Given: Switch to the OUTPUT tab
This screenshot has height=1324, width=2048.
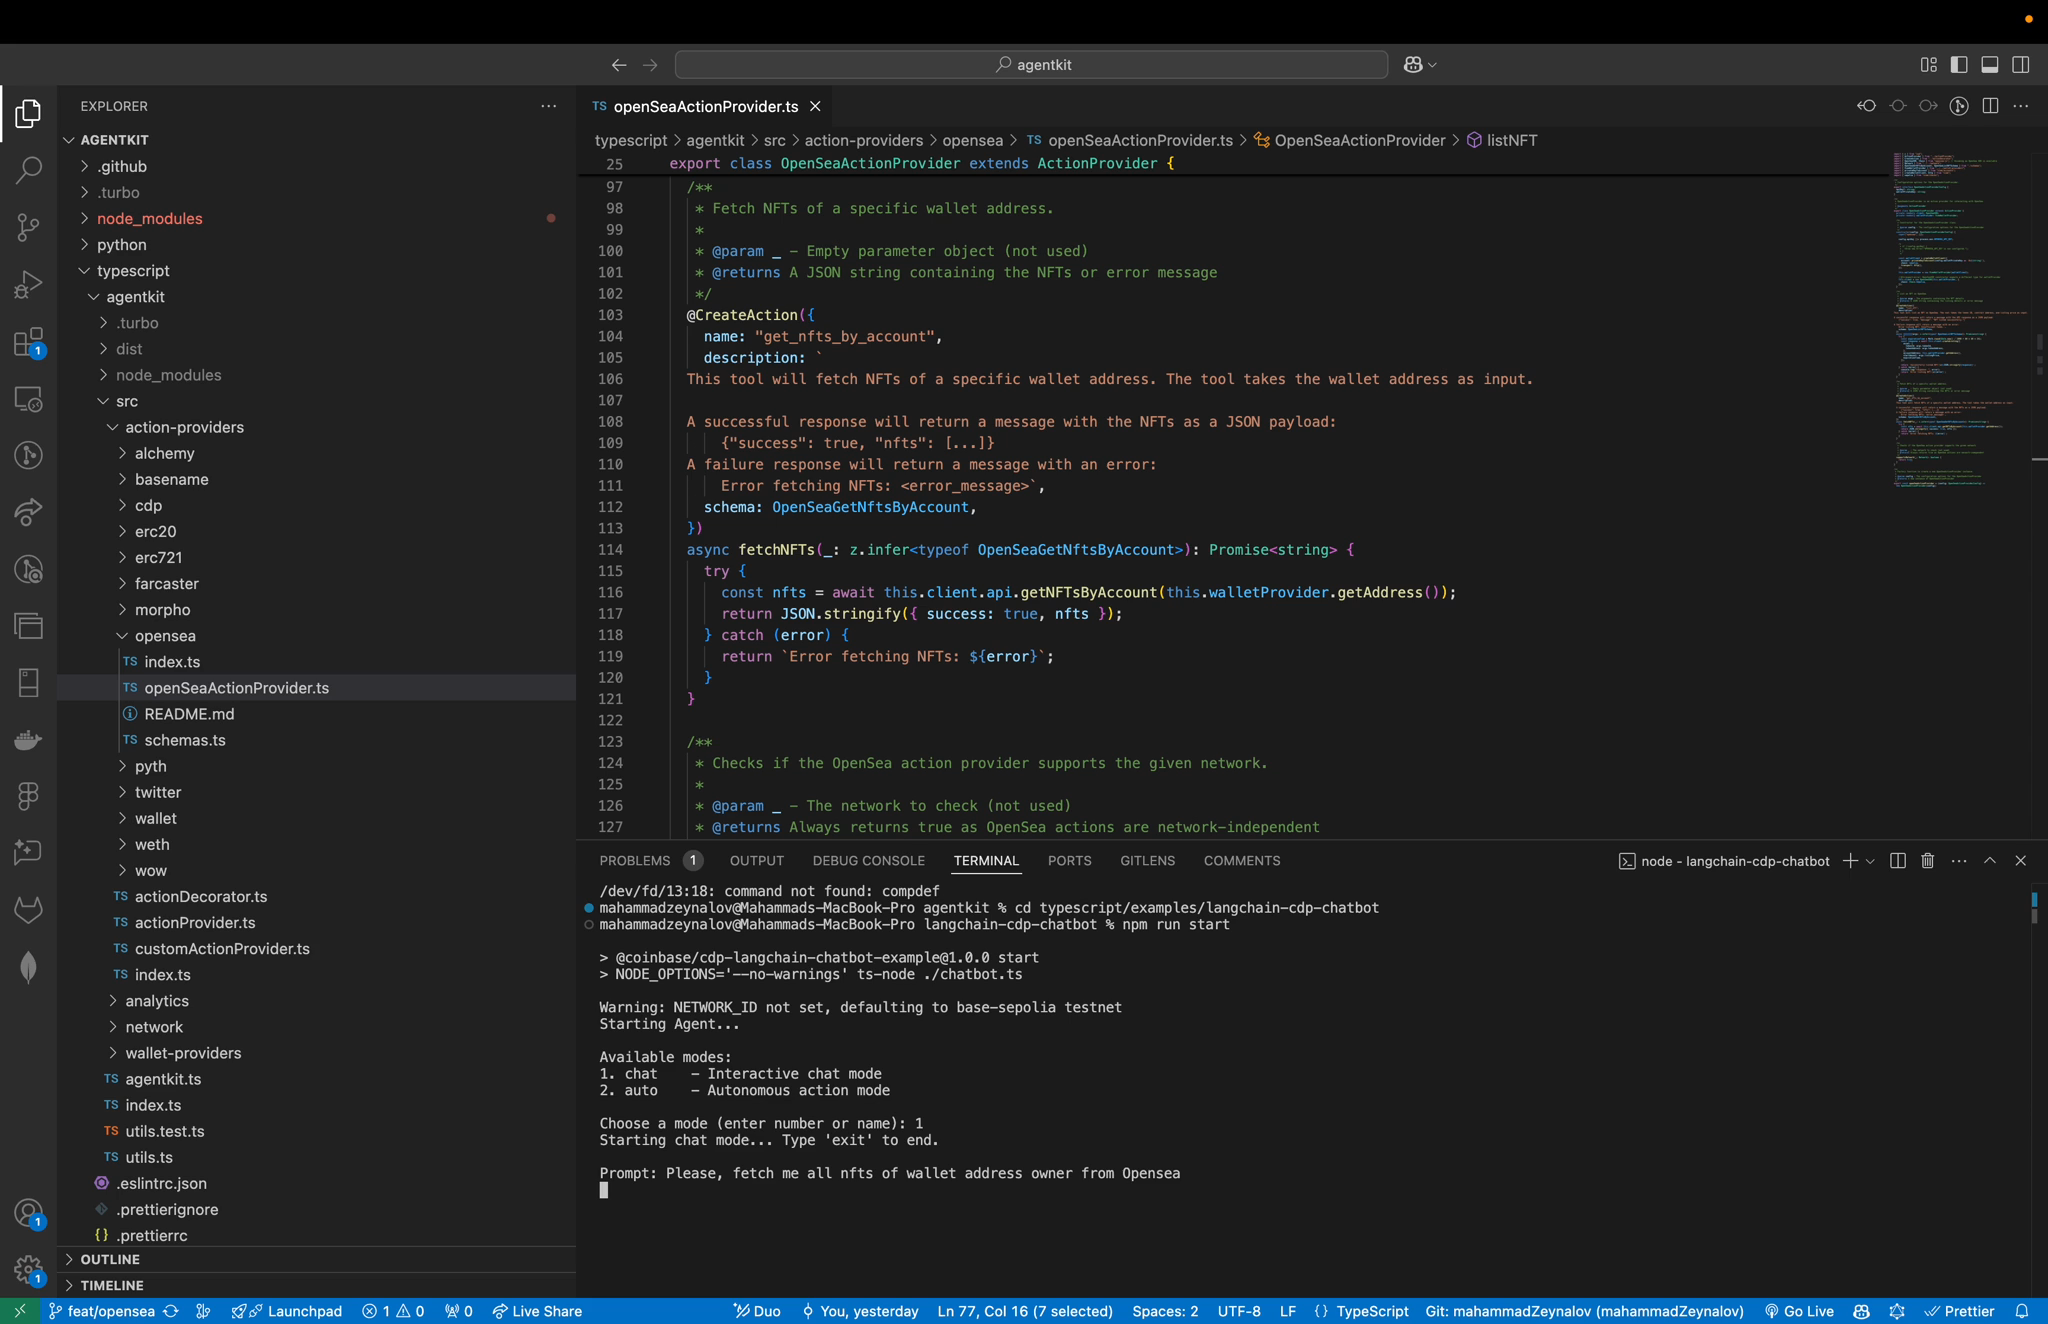Looking at the screenshot, I should [756, 861].
